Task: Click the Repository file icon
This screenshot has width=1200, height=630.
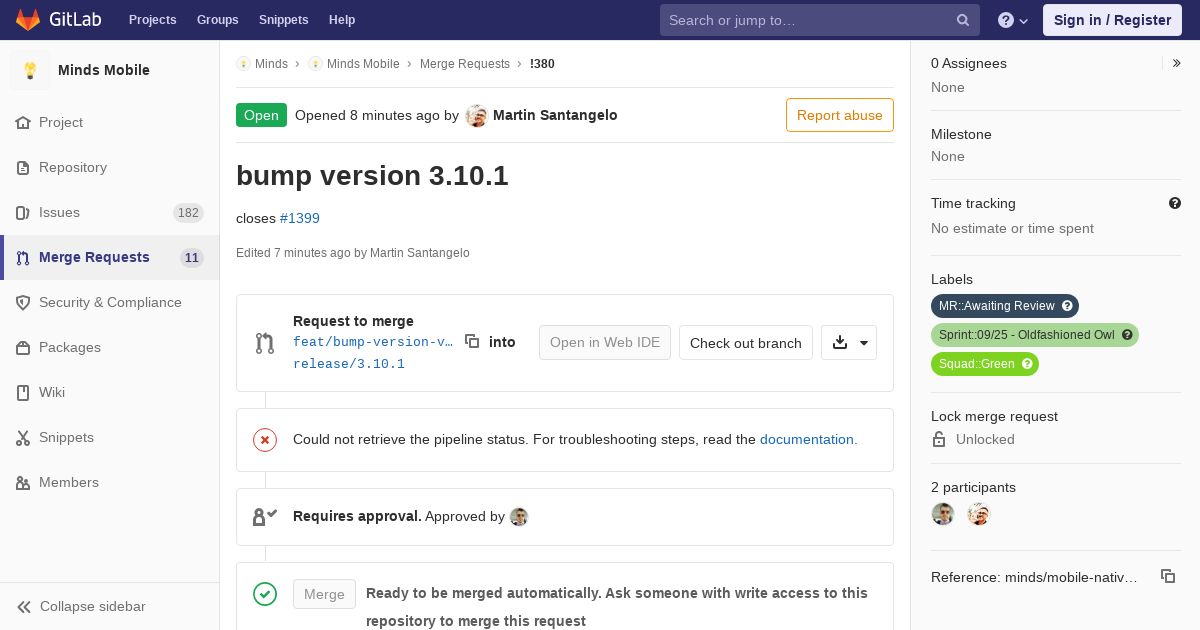Action: tap(23, 168)
